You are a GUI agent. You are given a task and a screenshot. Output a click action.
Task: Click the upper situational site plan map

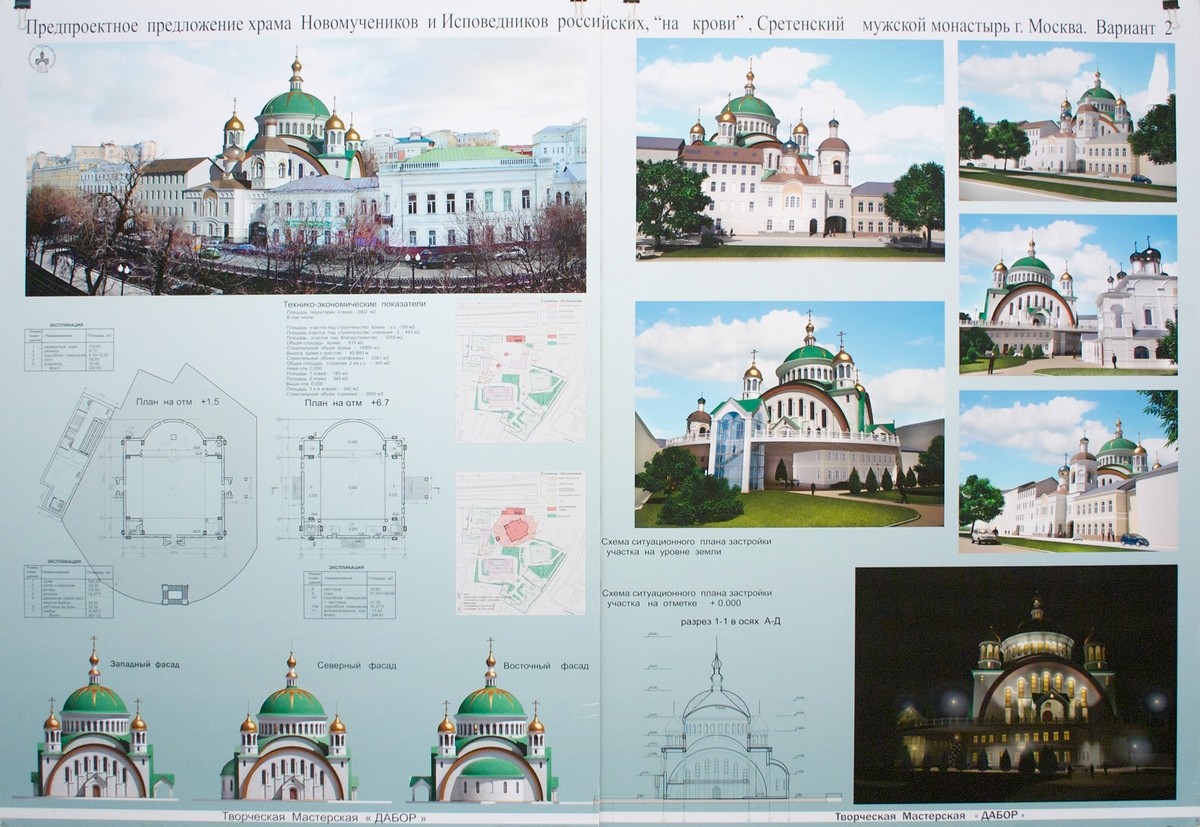520,370
